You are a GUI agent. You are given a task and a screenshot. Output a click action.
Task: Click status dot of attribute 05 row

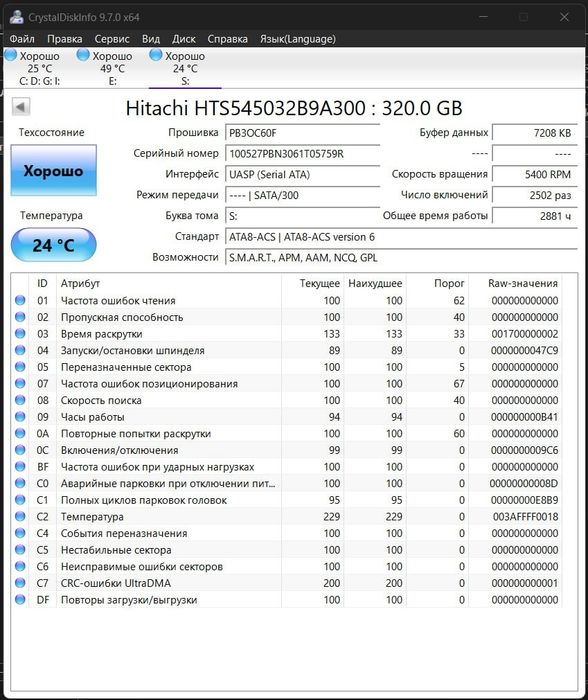[20, 367]
